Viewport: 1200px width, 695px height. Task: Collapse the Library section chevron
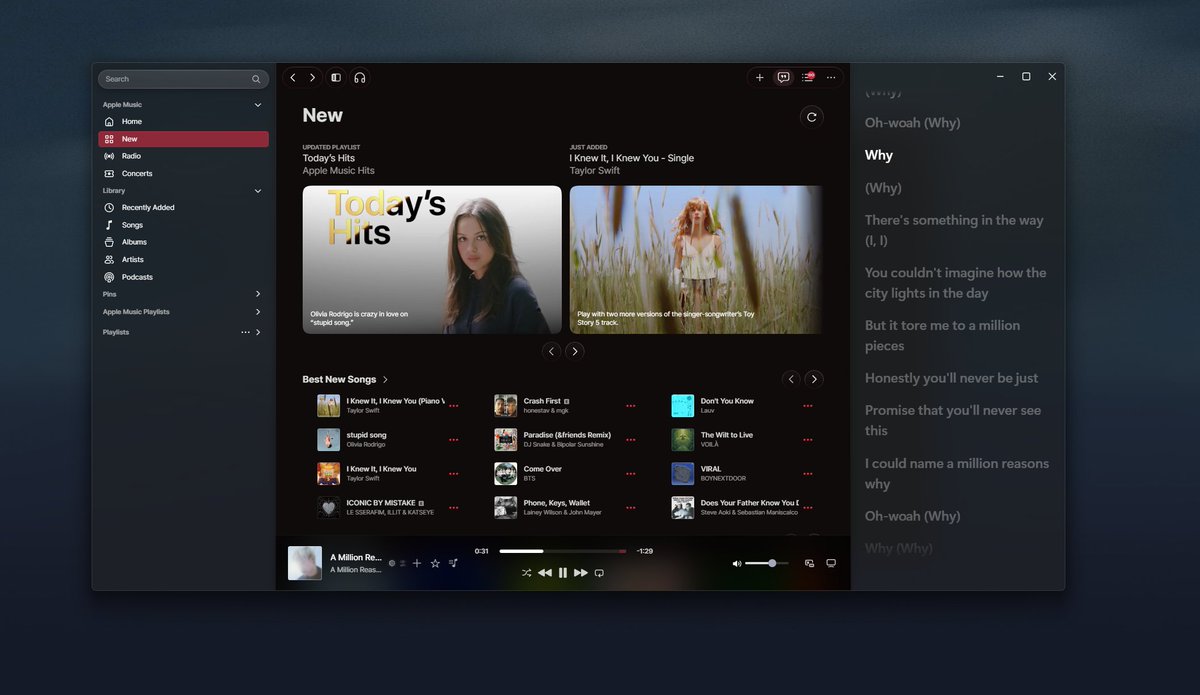[x=258, y=191]
